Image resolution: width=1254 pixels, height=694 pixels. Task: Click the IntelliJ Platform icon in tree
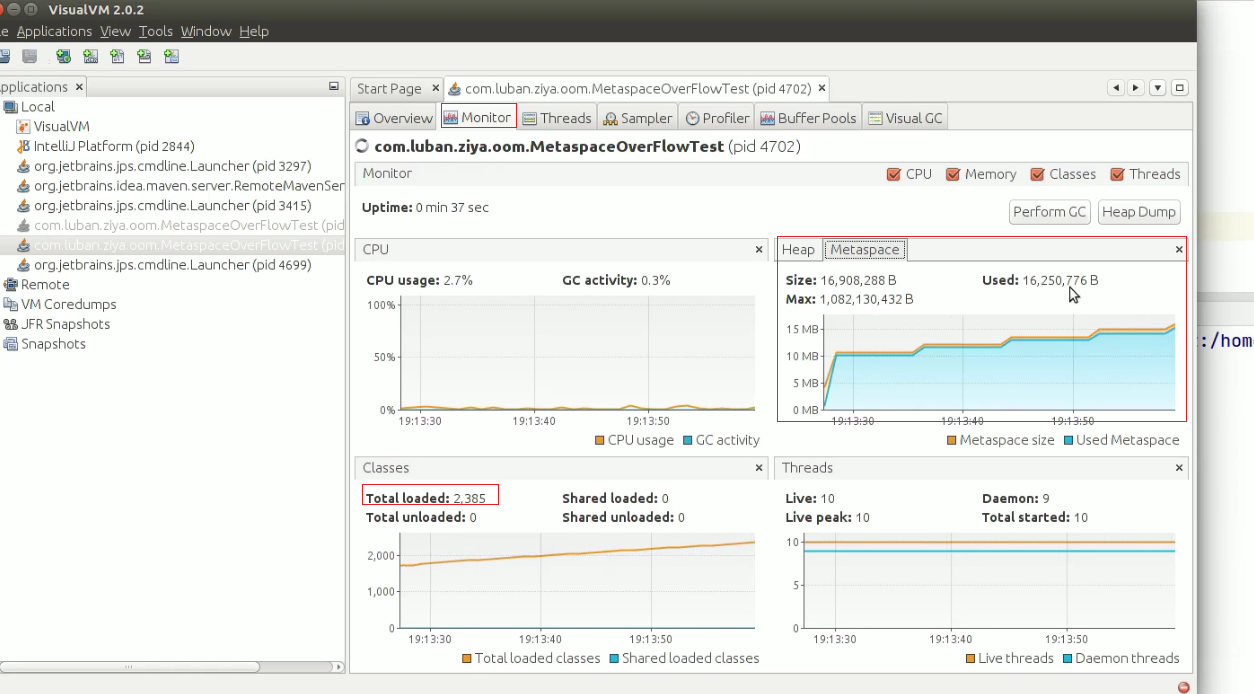coord(24,146)
